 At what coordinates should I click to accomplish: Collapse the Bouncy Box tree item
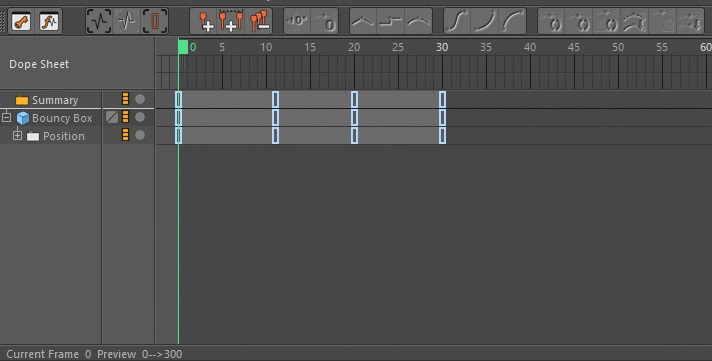(6, 118)
